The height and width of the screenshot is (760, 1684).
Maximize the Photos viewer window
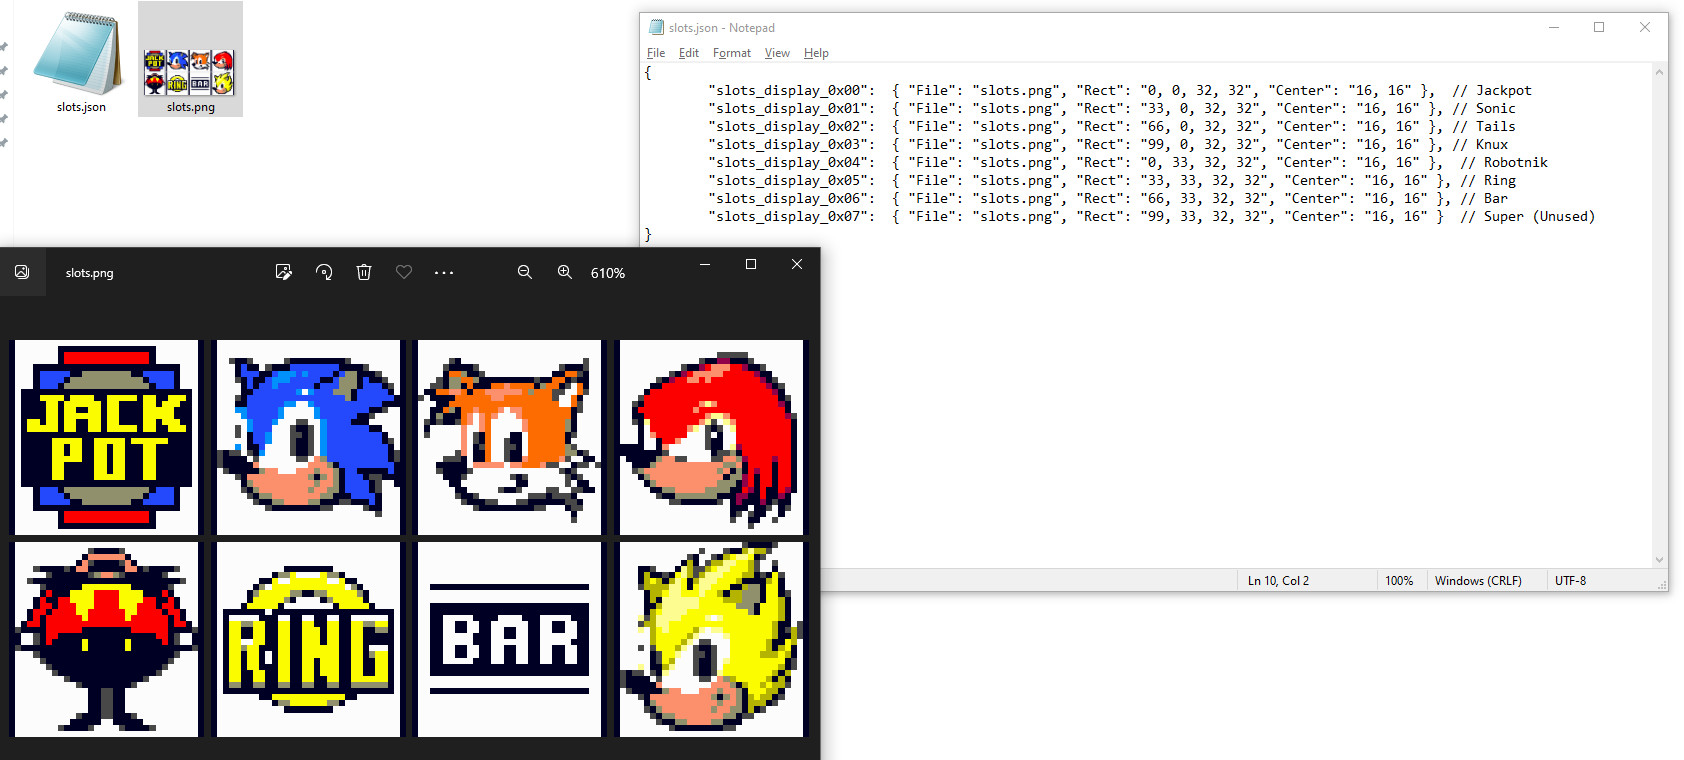(x=751, y=264)
